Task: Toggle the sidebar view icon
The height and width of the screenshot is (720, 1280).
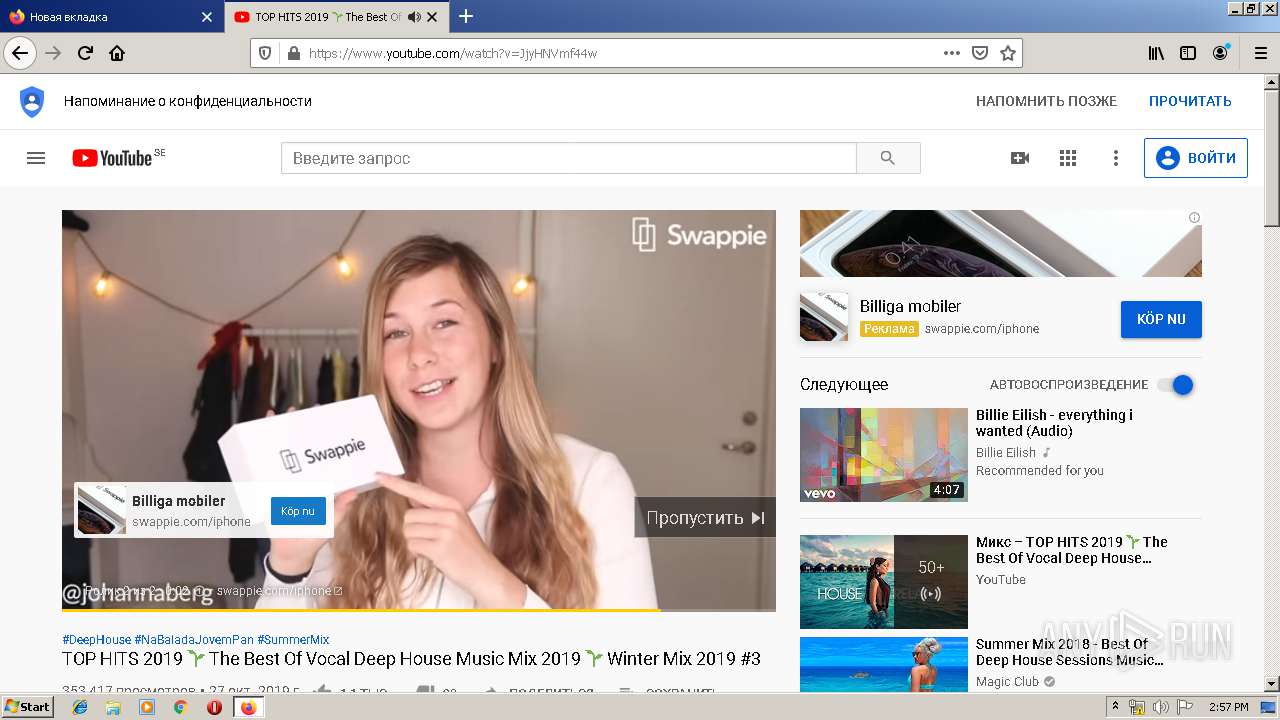Action: (x=1188, y=53)
